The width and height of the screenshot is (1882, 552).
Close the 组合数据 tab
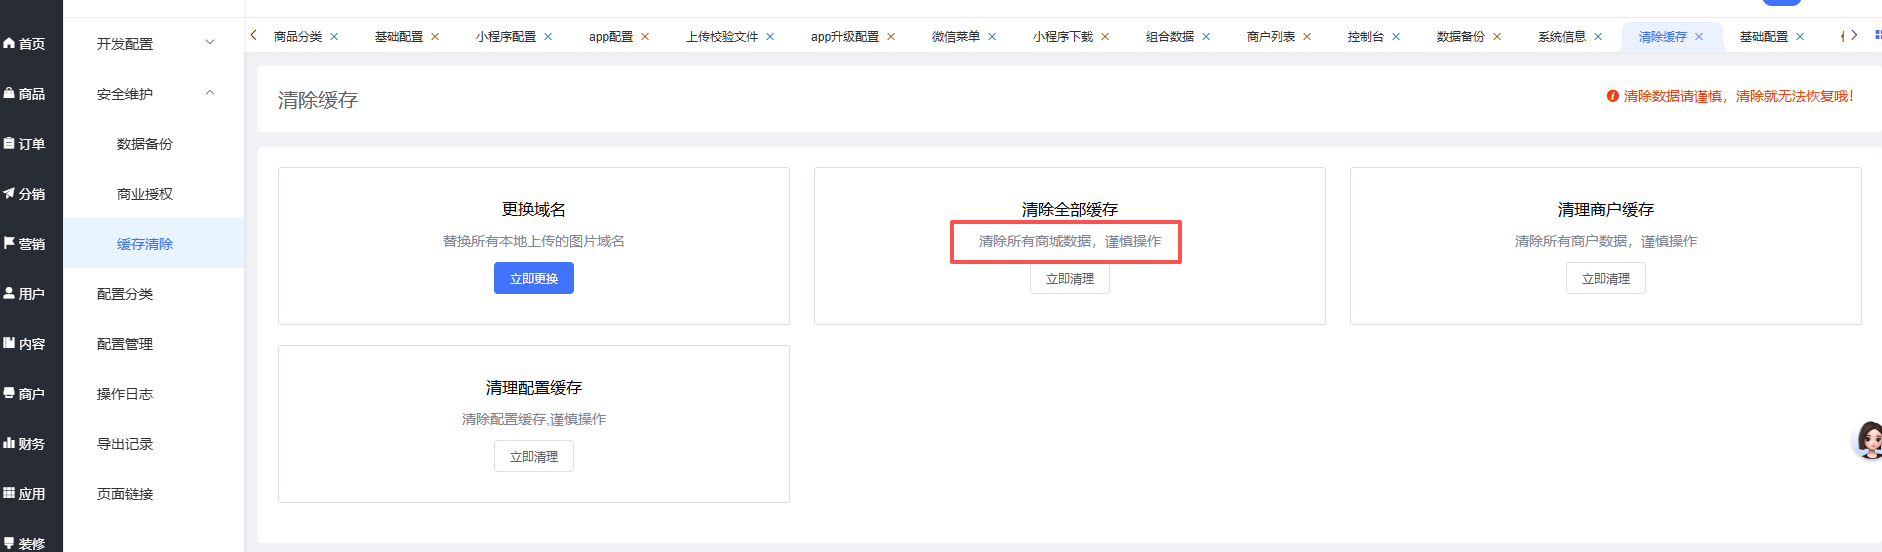pyautogui.click(x=1206, y=37)
